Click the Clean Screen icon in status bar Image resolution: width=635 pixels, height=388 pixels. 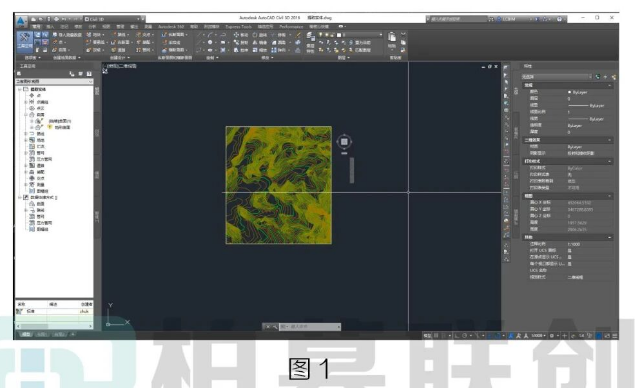(x=607, y=336)
